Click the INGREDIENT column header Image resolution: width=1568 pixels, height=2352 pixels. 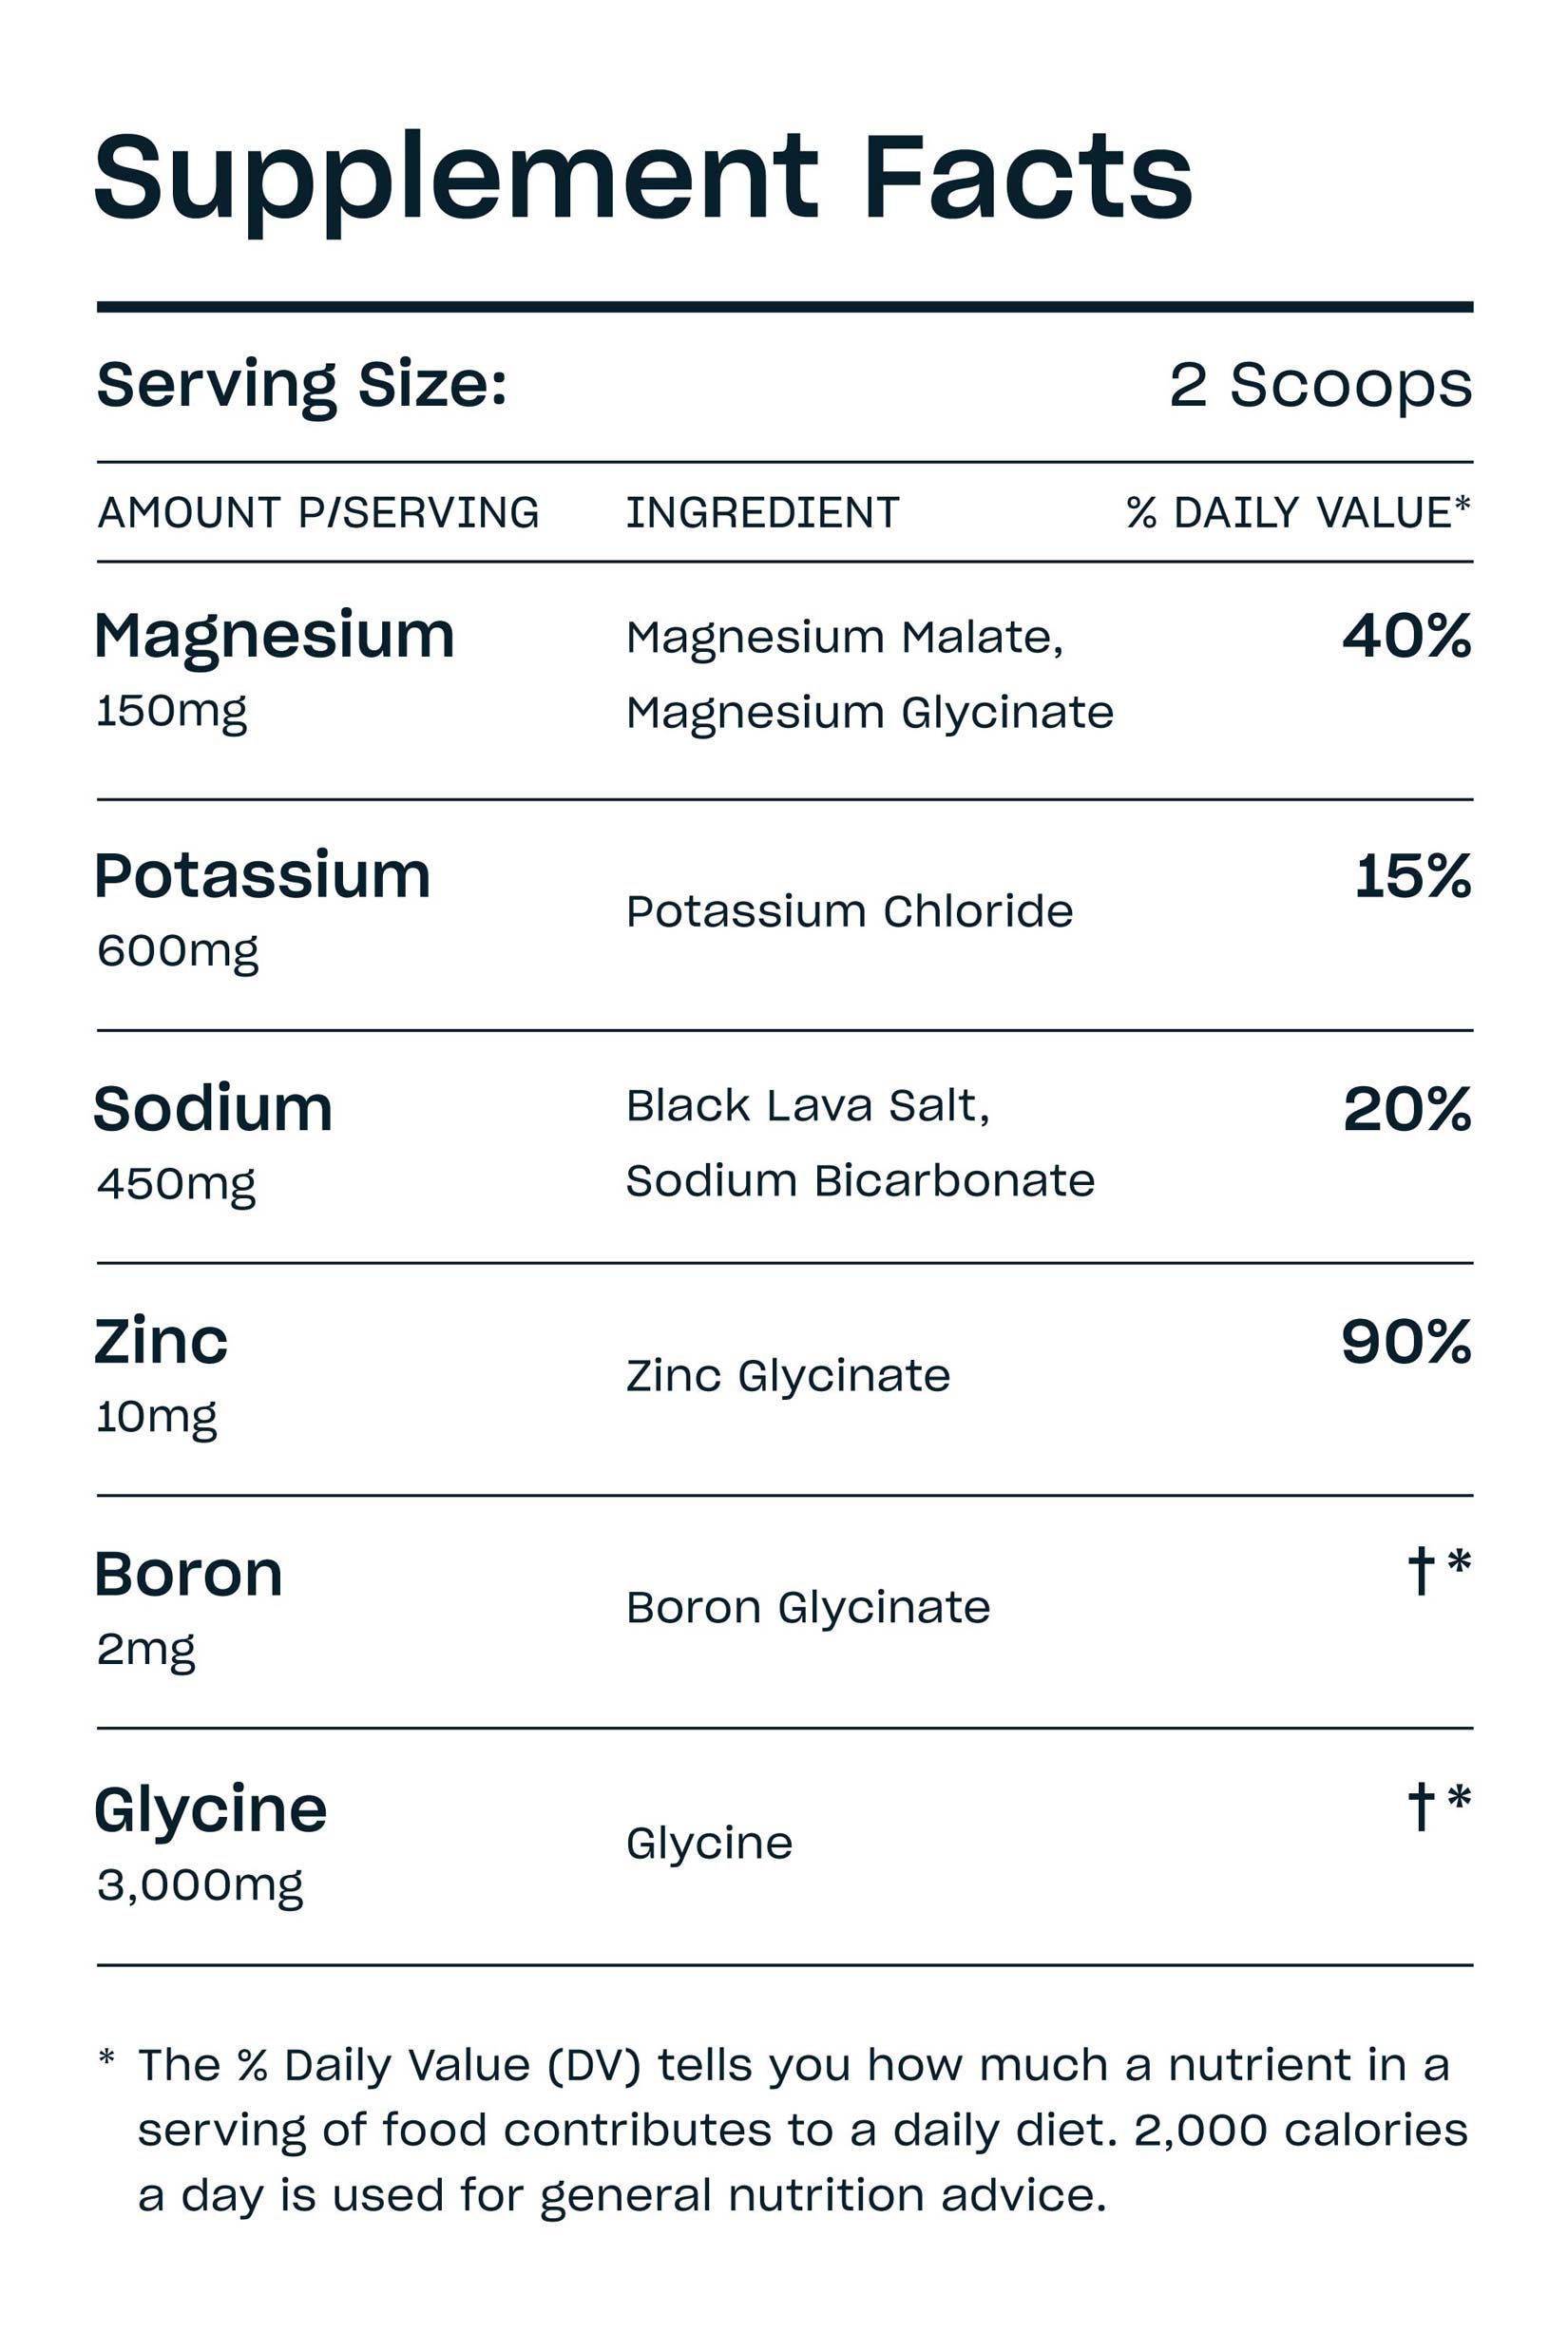coord(762,513)
